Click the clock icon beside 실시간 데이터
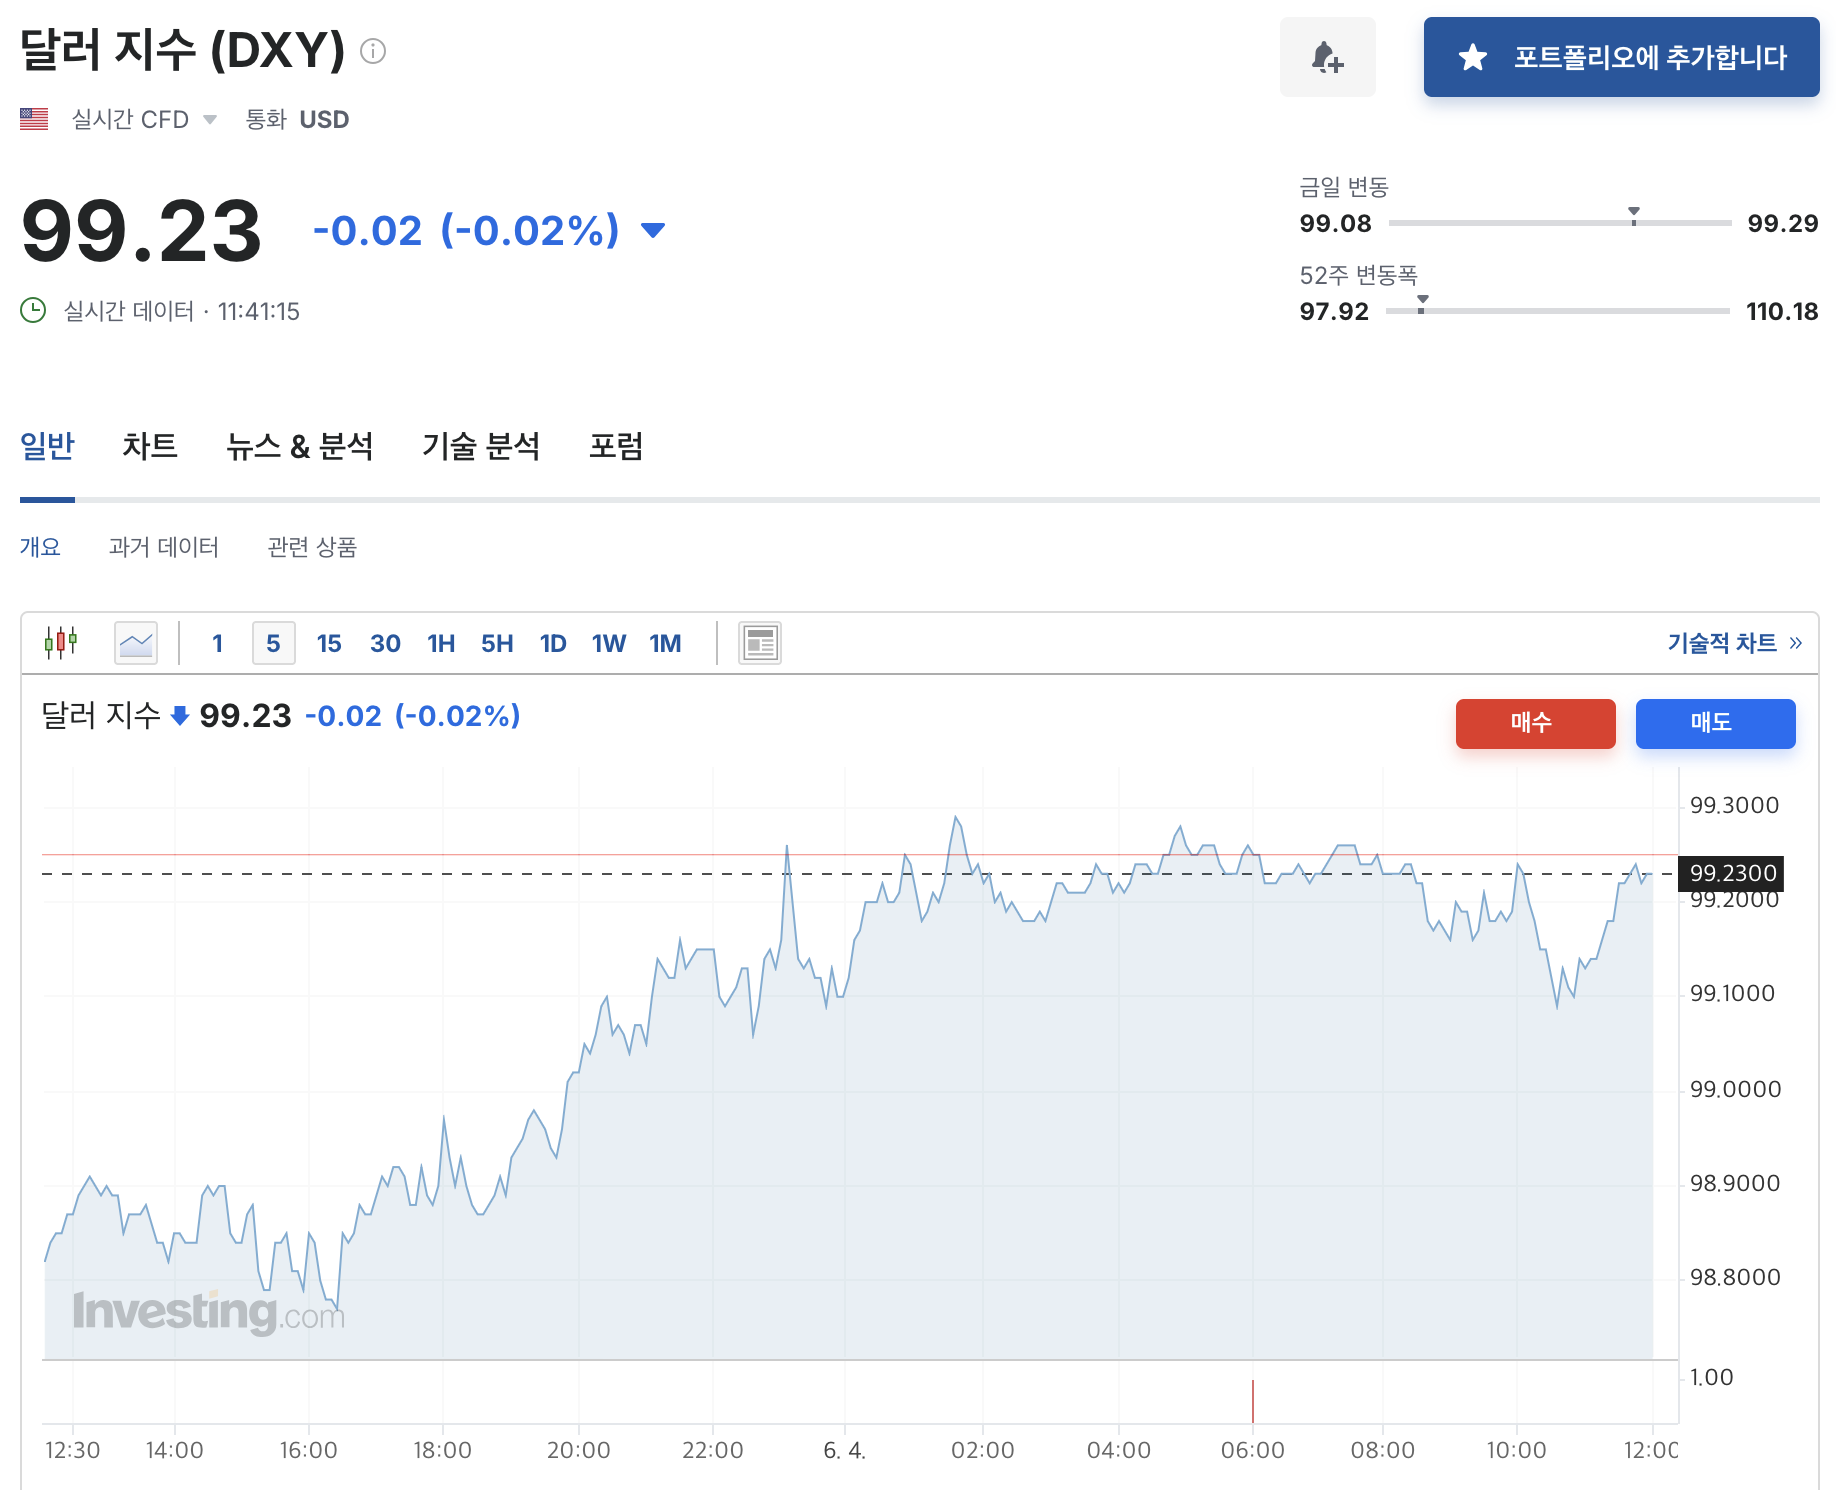The image size is (1836, 1490). pos(33,310)
